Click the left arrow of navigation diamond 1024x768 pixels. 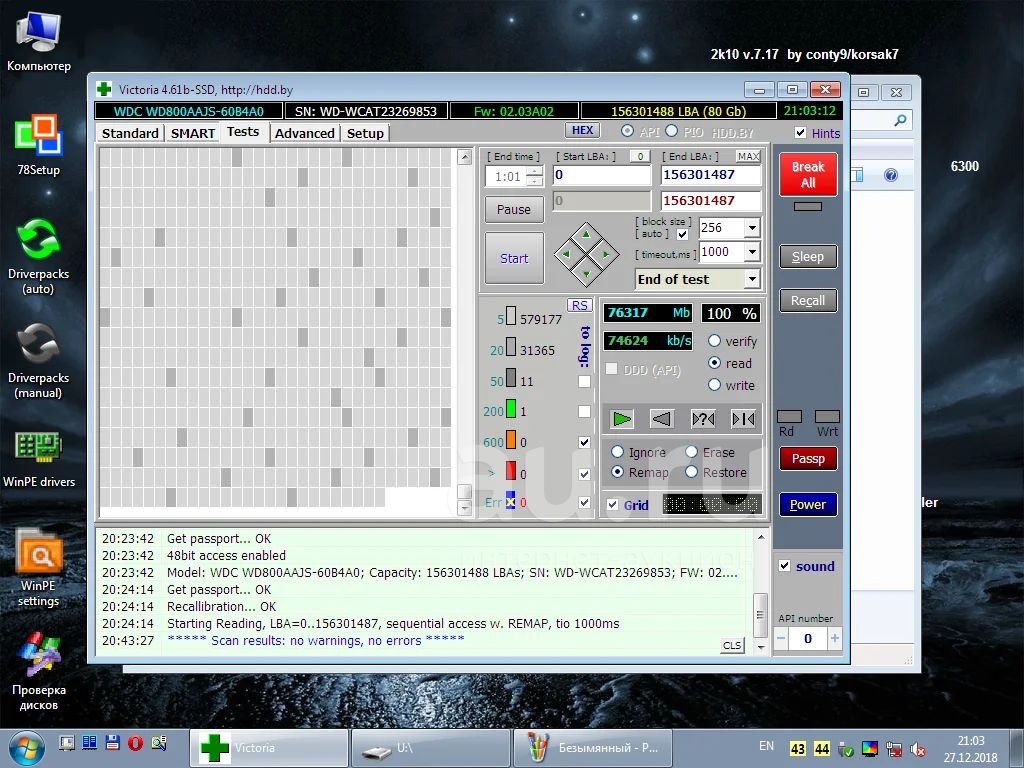[566, 254]
